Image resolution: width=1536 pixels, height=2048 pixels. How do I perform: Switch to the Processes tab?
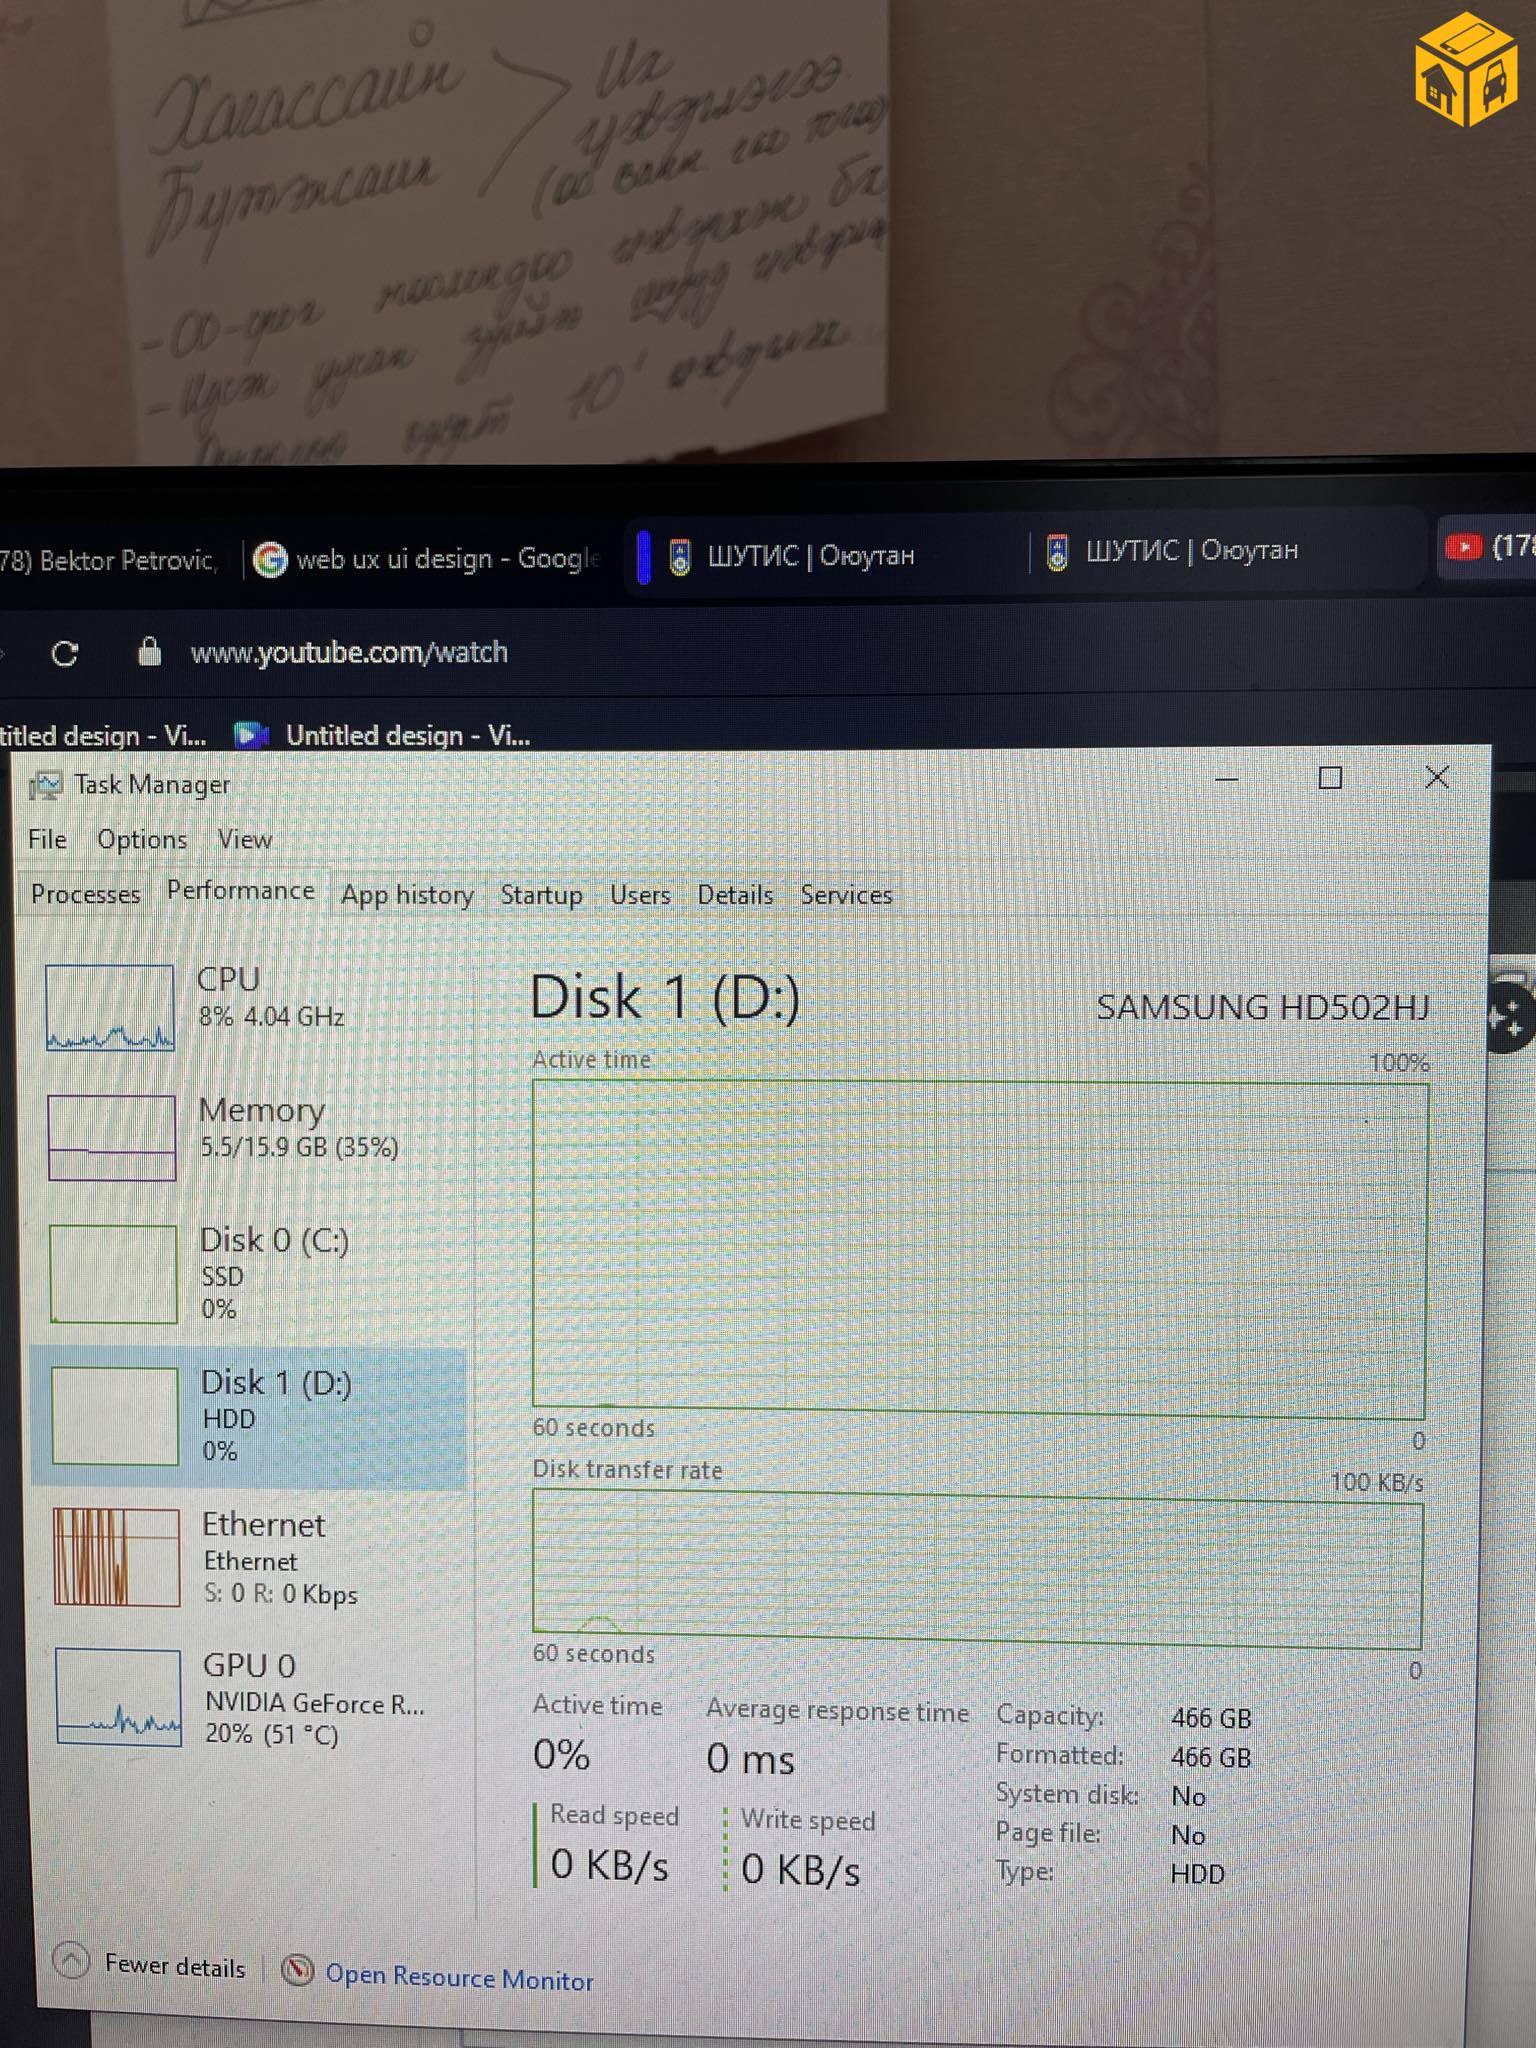point(85,894)
